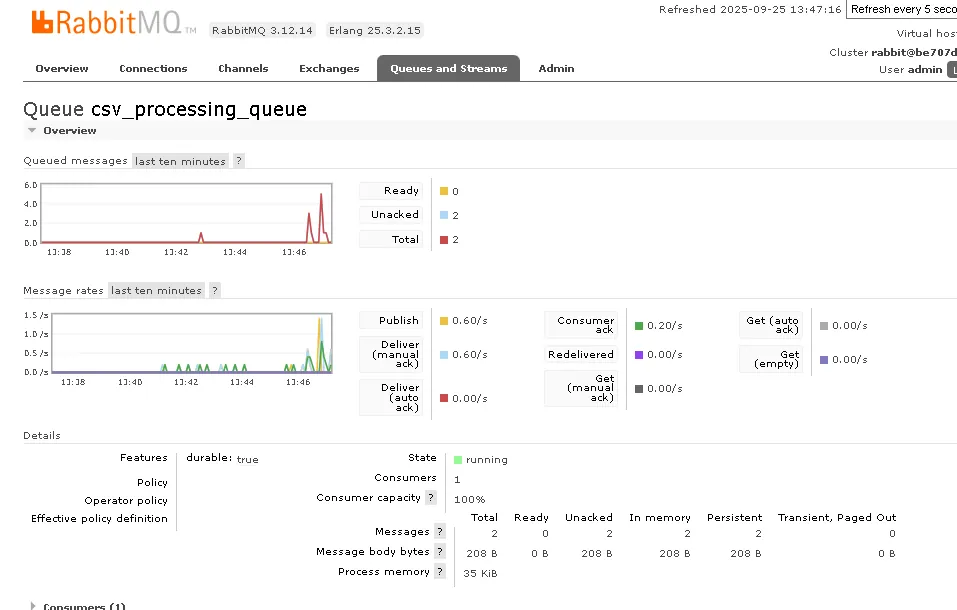Click the Queue csv_processing_queue heading

(165, 109)
